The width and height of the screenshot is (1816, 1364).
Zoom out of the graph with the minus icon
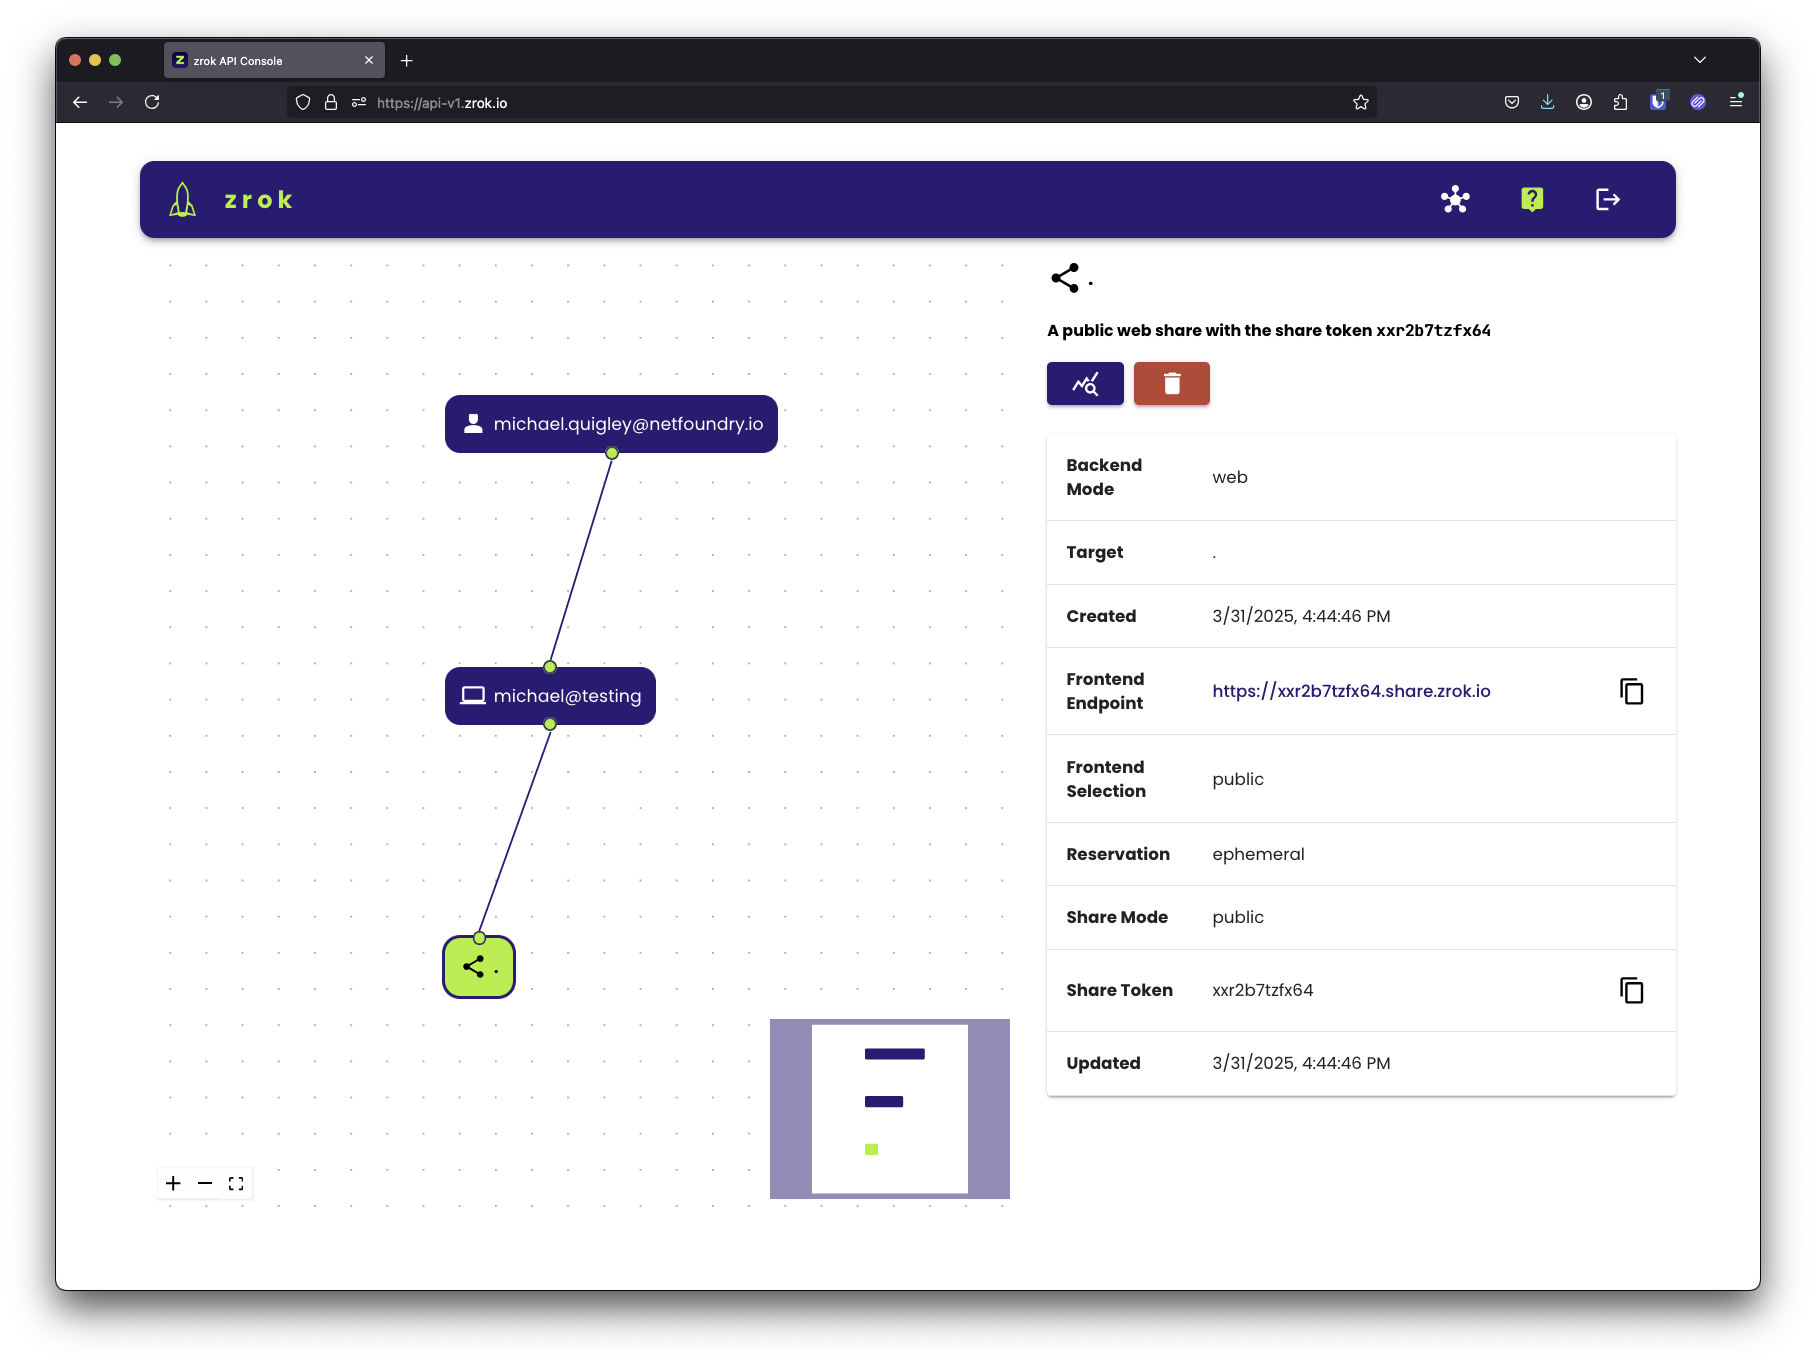point(205,1183)
